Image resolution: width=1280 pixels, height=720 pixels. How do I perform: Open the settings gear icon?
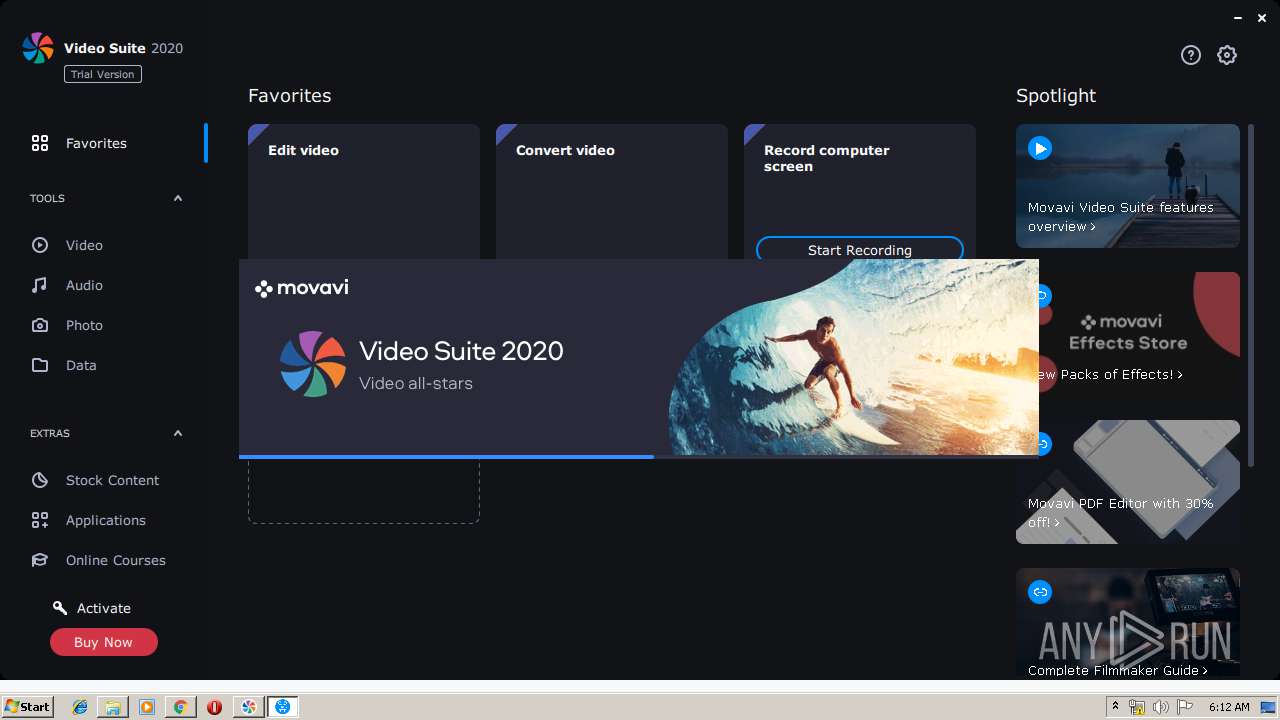(x=1227, y=55)
